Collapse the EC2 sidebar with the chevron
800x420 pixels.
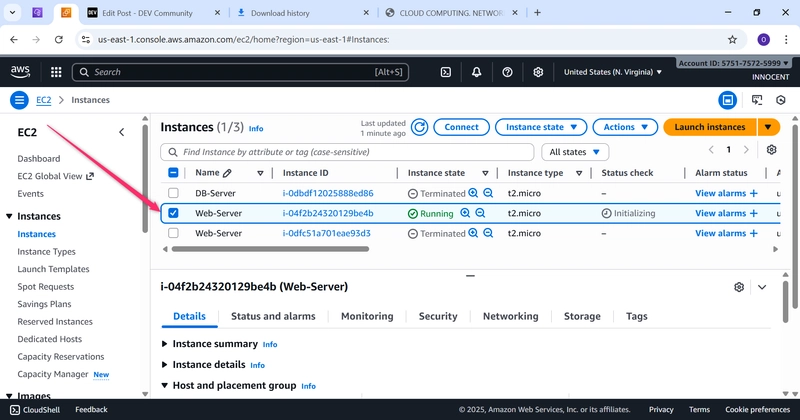point(121,132)
